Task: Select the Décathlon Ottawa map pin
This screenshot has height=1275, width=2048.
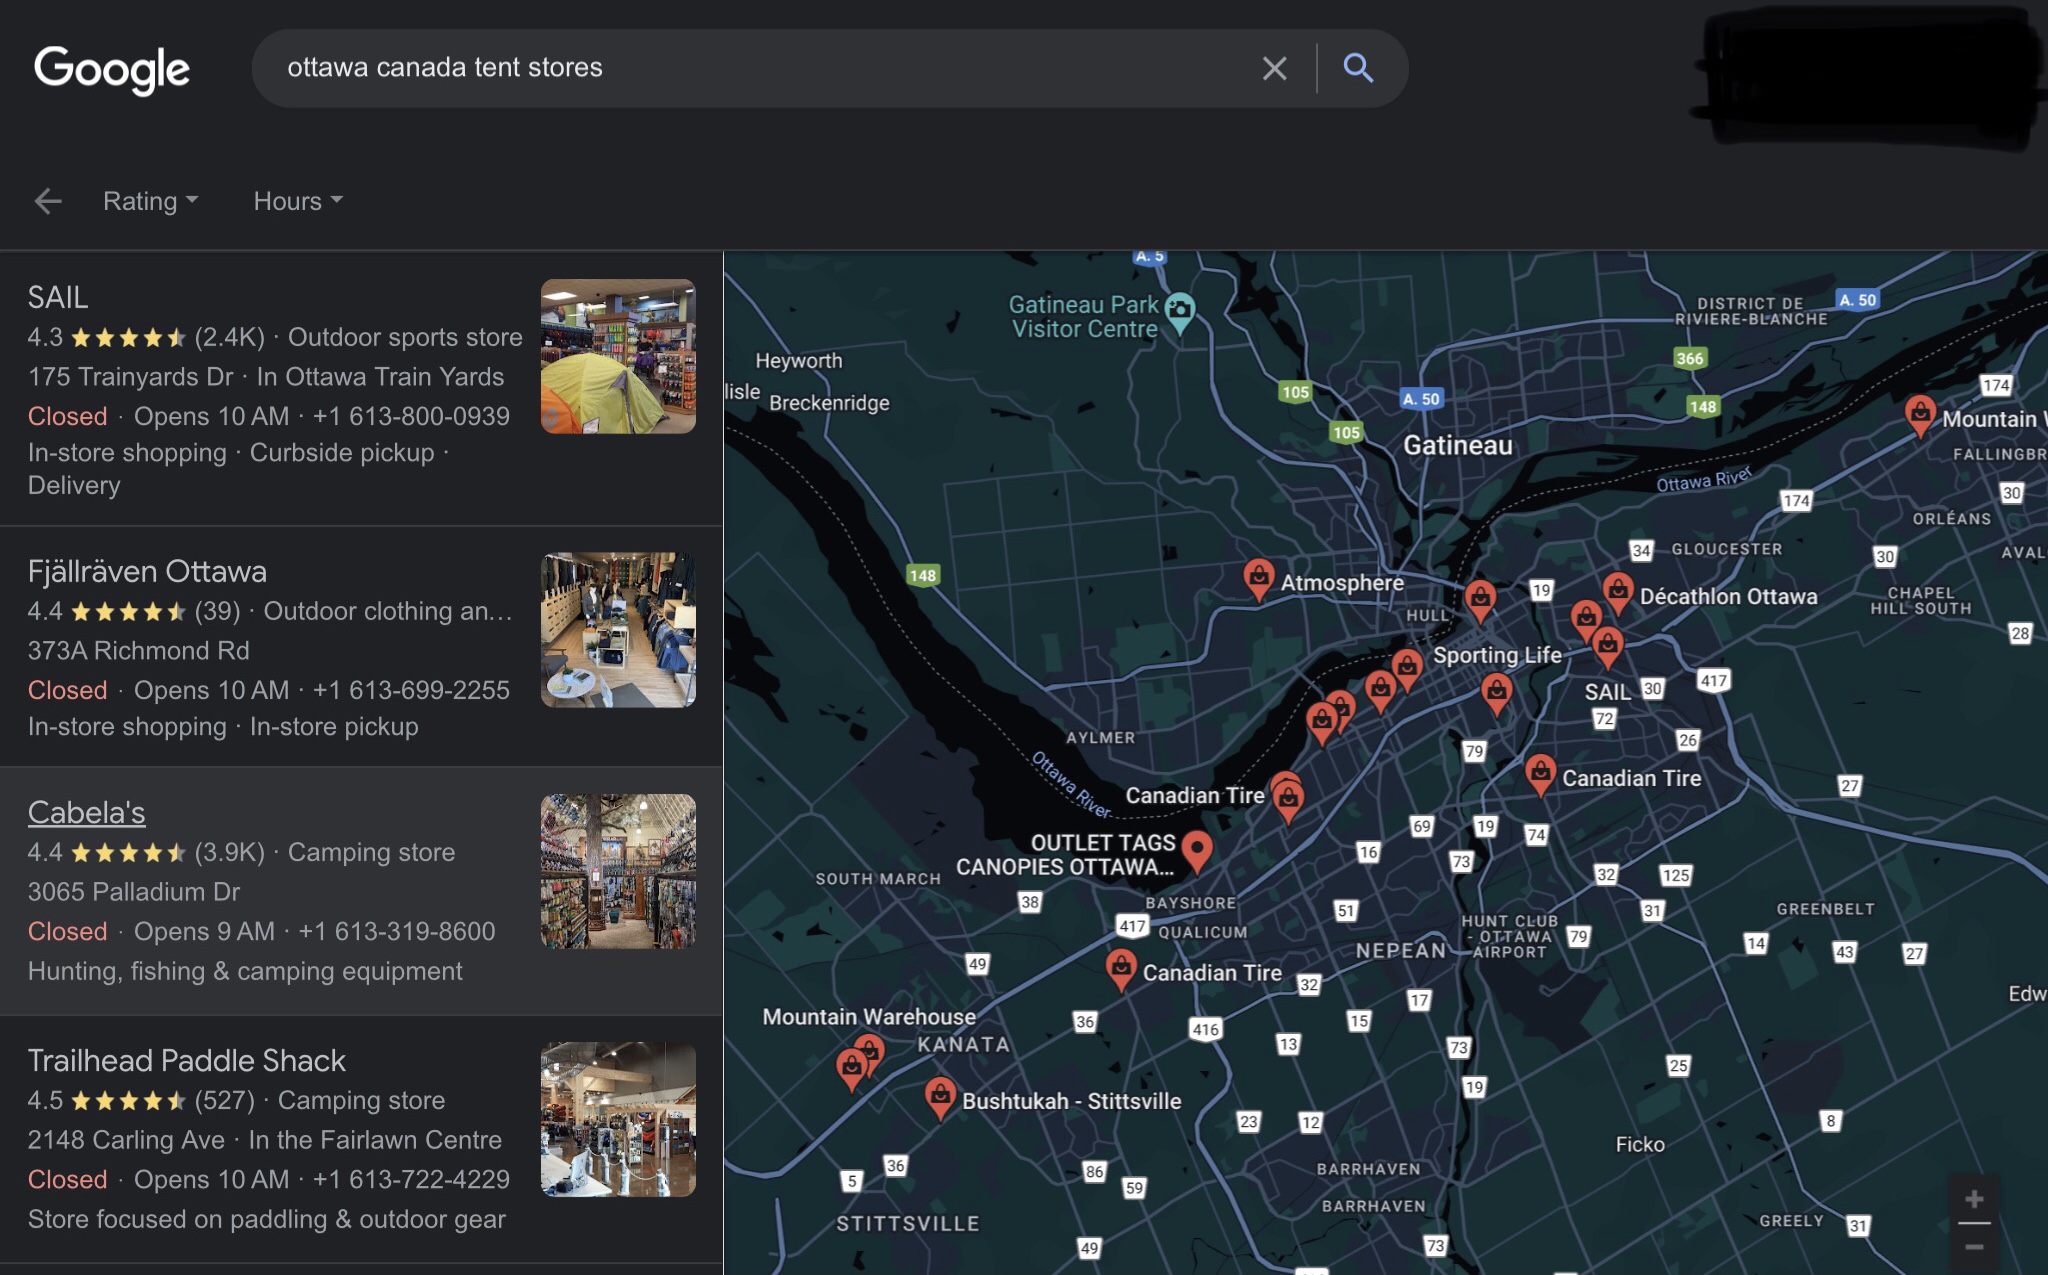Action: pos(1618,592)
